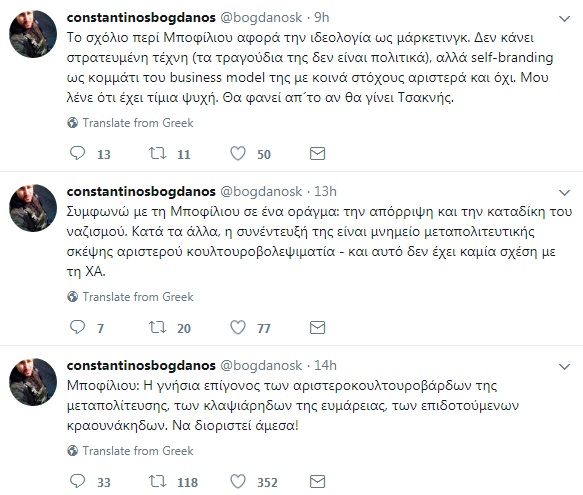Reply to the 14h tweet with 33 replies
This screenshot has height=495, width=583.
point(78,481)
